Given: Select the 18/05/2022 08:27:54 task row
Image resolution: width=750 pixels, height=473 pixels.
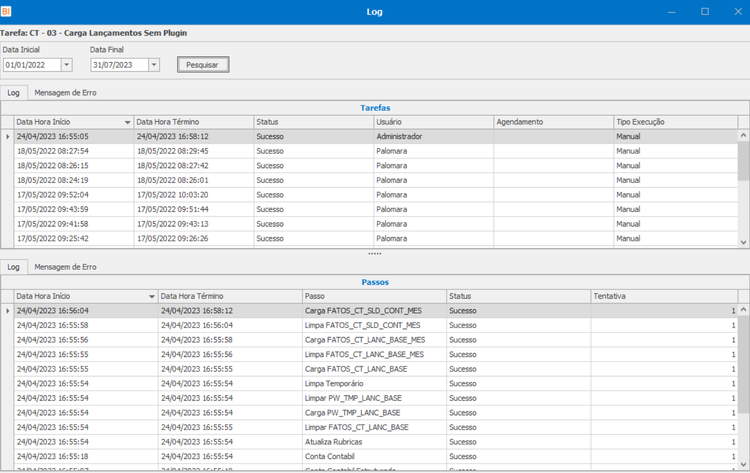Looking at the screenshot, I should pyautogui.click(x=375, y=151).
